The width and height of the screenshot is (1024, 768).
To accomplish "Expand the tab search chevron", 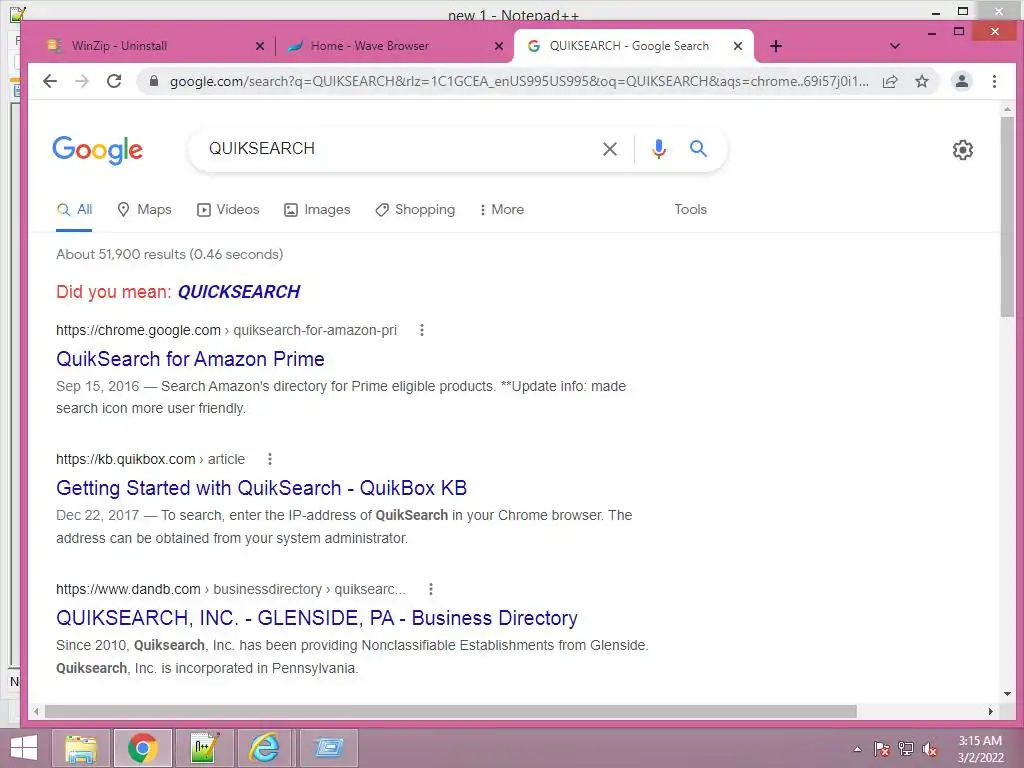I will (x=895, y=46).
